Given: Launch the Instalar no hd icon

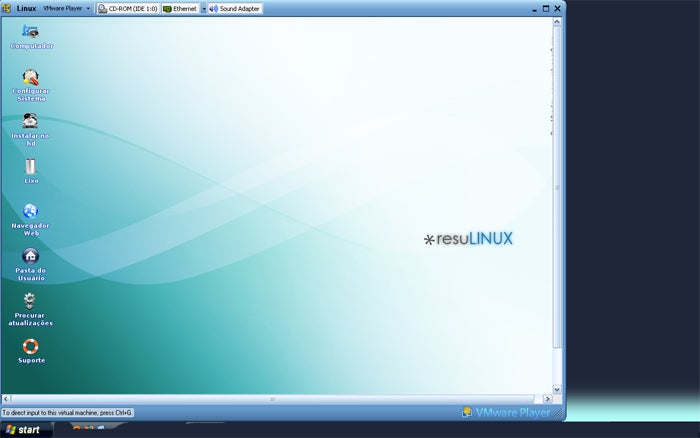Looking at the screenshot, I should [30, 121].
